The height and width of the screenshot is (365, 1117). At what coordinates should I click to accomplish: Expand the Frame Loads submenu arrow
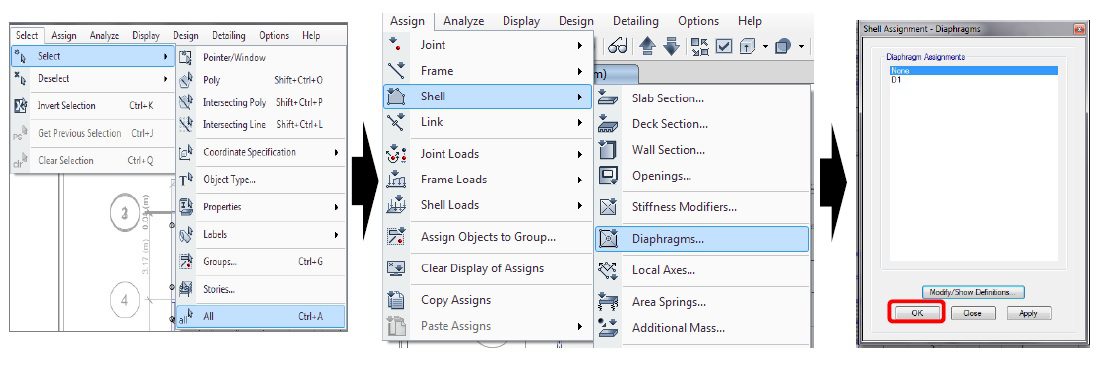click(580, 180)
